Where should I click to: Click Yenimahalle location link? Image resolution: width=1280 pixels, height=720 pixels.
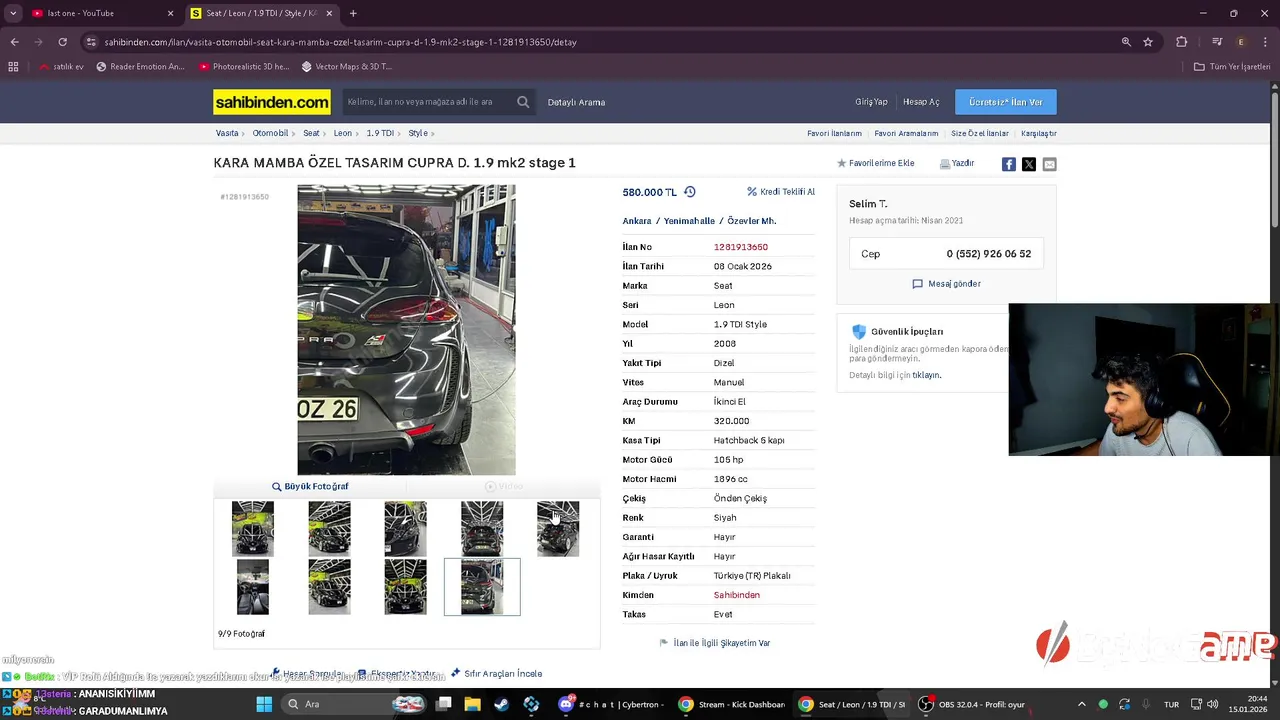690,221
